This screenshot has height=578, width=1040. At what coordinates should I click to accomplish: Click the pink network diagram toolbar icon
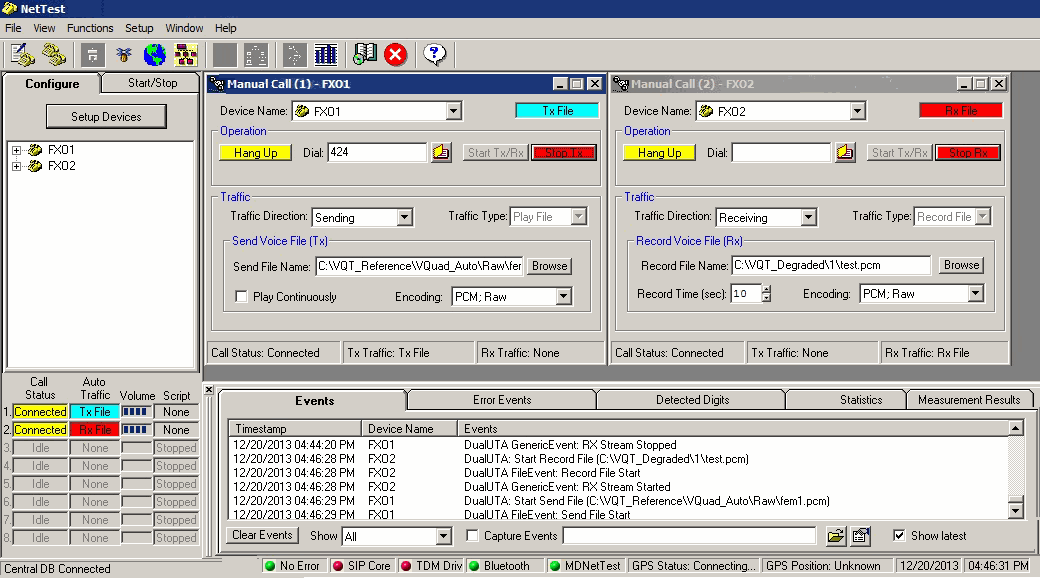click(x=186, y=54)
